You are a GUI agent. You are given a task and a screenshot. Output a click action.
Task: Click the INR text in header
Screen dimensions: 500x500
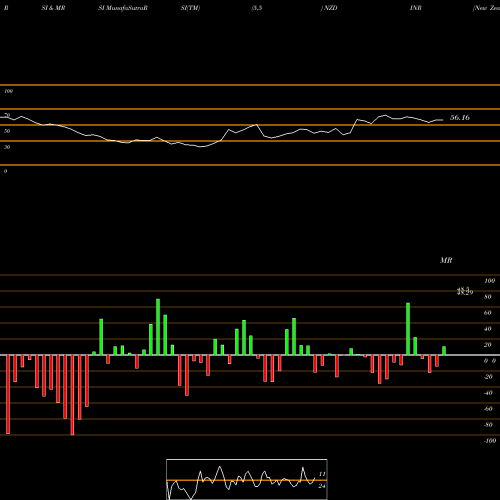click(x=416, y=8)
